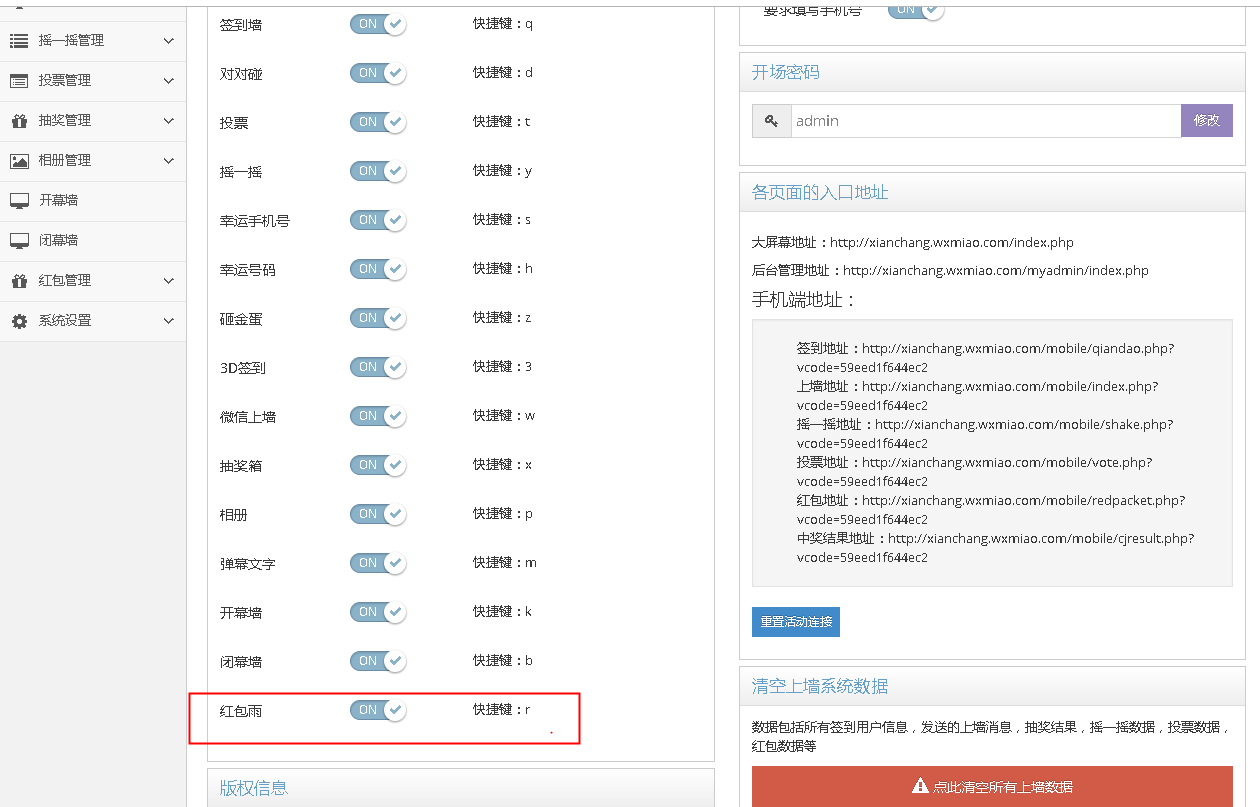1260x807 pixels.
Task: Expand the 抽奖管理 chevron arrow
Action: pyautogui.click(x=168, y=121)
